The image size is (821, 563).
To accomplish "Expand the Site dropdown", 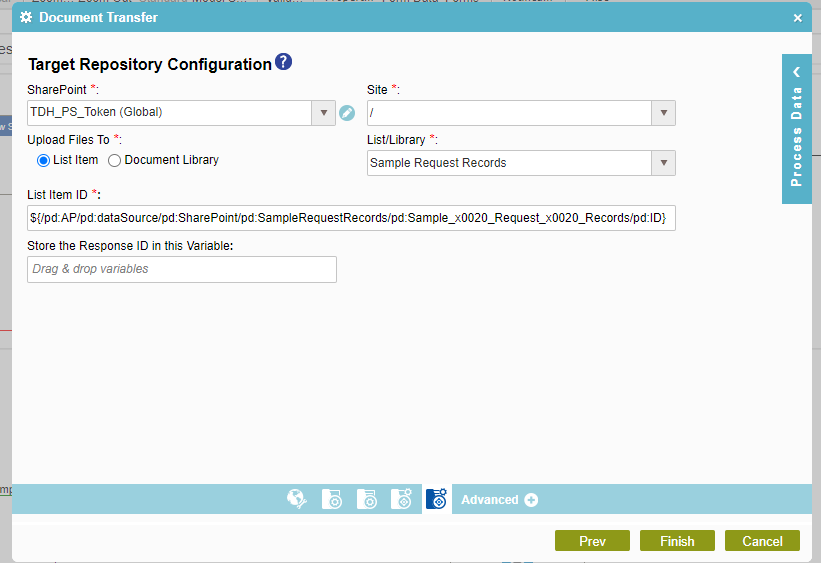I will 663,113.
